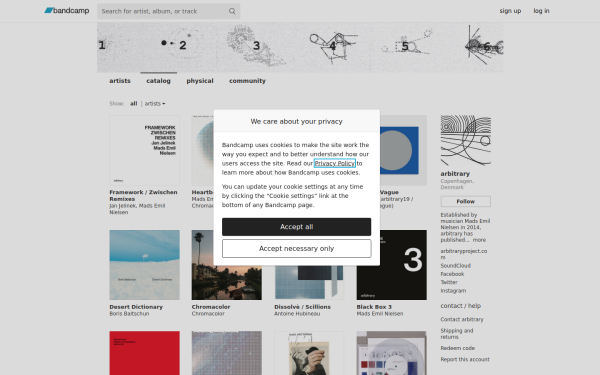Open the Facebook link

452,274
